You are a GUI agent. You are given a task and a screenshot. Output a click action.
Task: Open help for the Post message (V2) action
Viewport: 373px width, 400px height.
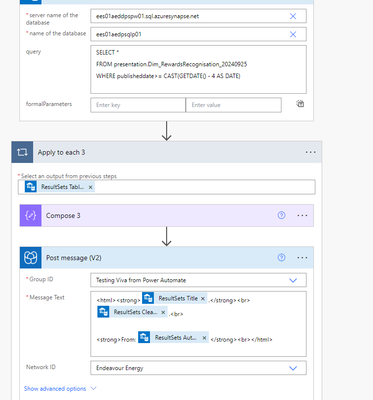point(281,257)
